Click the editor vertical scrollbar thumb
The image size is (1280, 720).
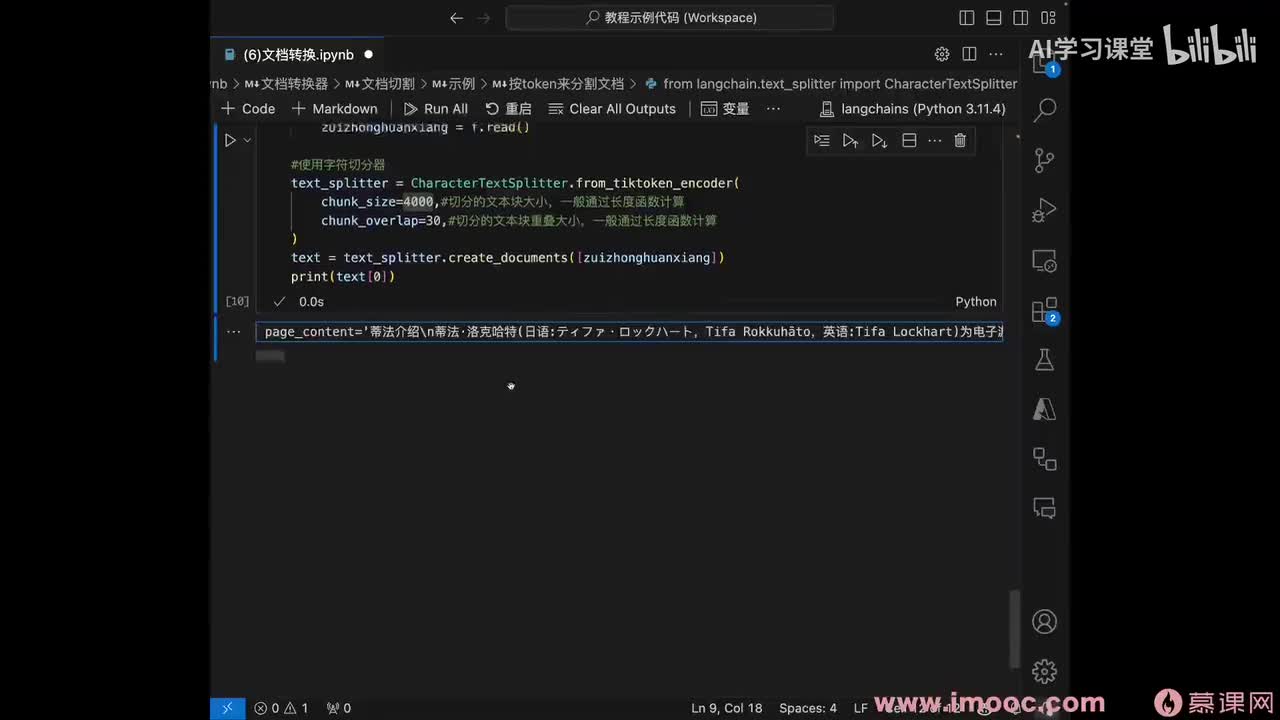coord(1015,630)
